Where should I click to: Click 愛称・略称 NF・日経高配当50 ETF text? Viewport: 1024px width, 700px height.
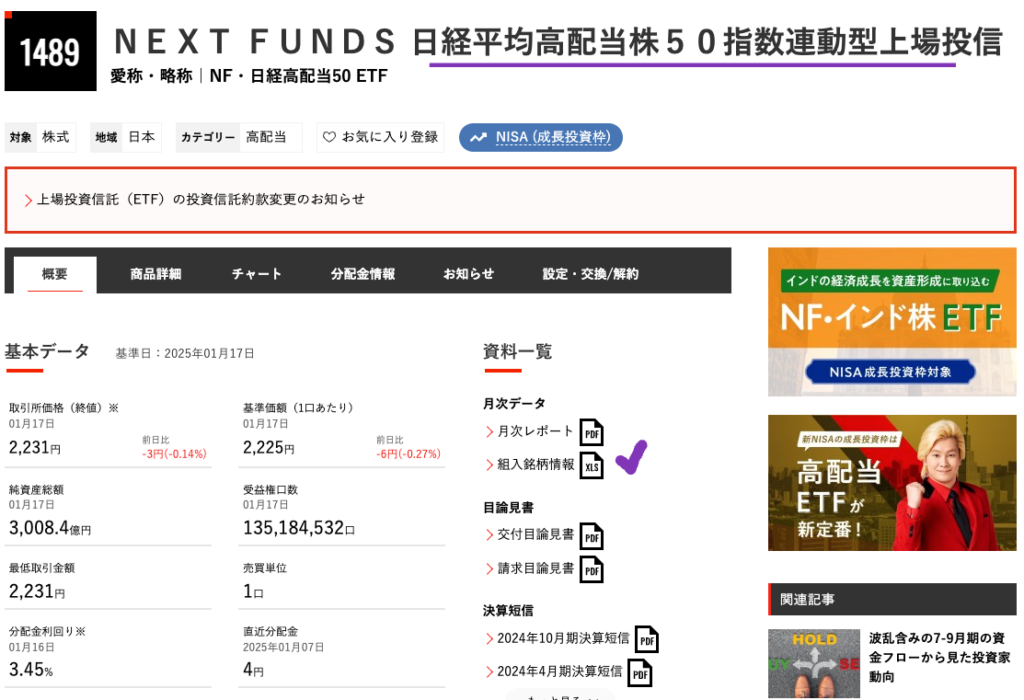tap(249, 76)
